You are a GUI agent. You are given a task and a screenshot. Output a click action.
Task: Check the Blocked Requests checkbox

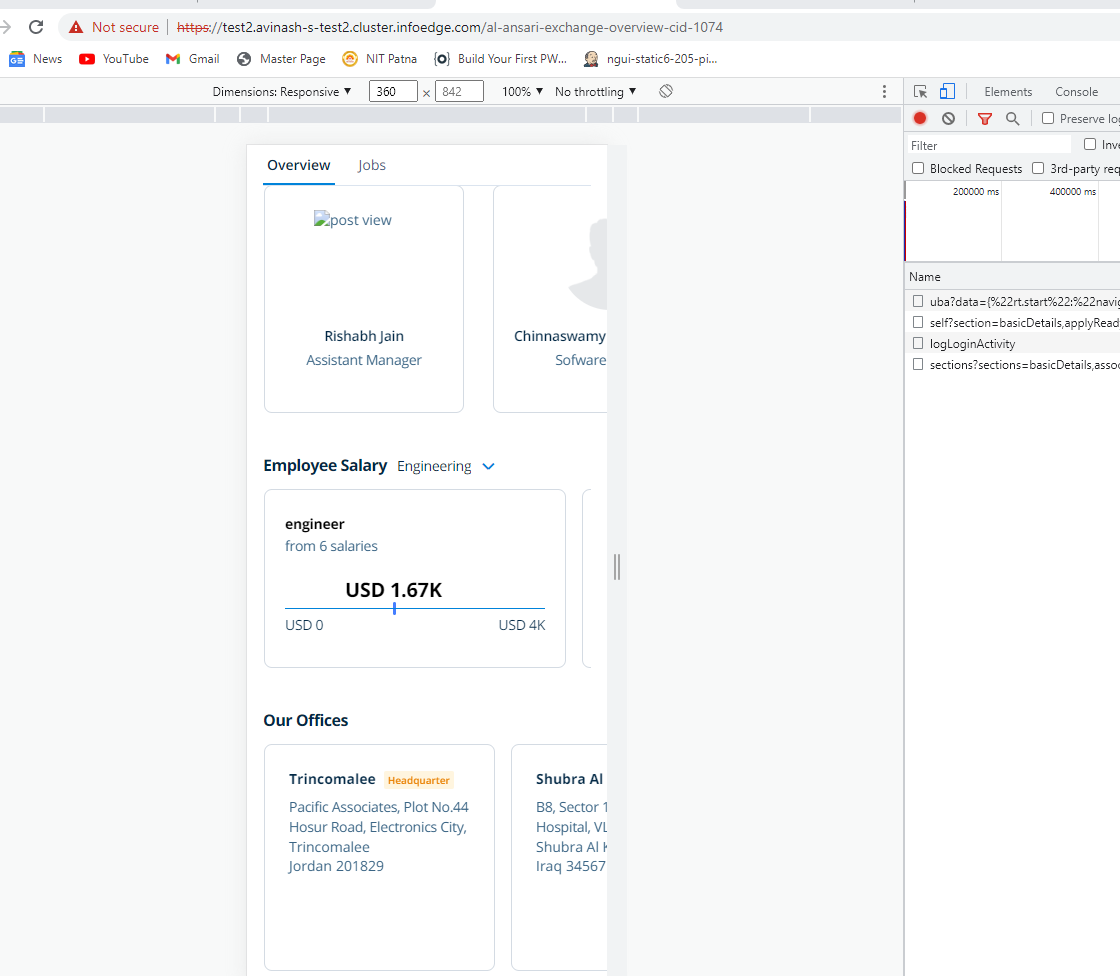(x=918, y=169)
